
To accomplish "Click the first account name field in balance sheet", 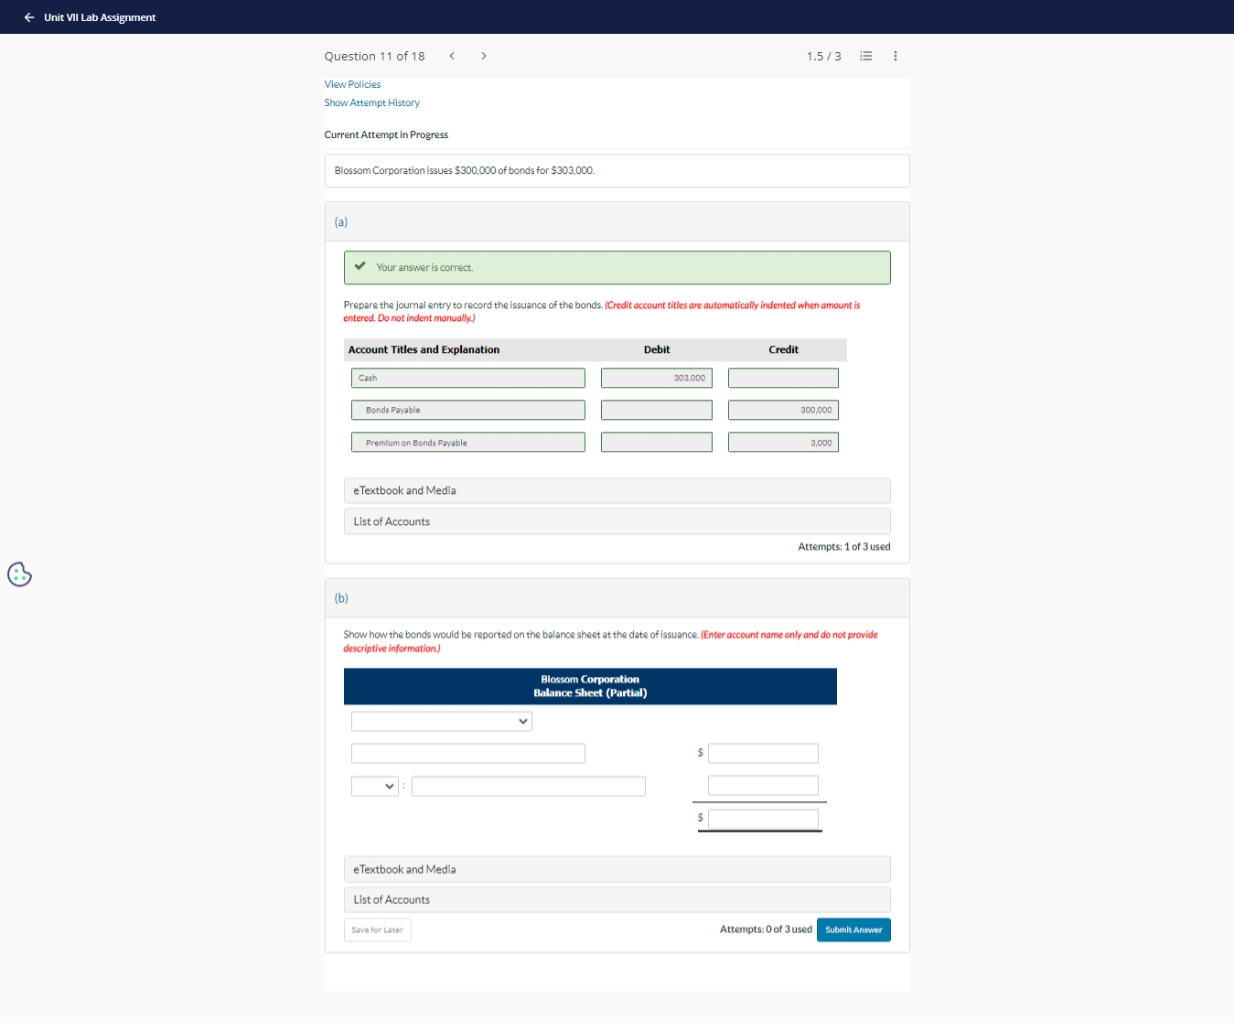I will (x=468, y=753).
